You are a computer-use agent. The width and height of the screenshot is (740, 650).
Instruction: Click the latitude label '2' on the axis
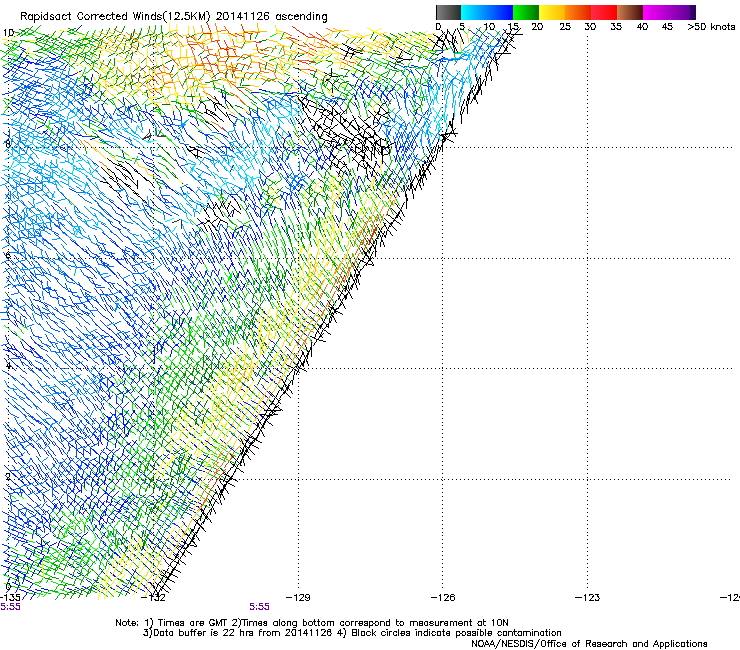[x=8, y=476]
